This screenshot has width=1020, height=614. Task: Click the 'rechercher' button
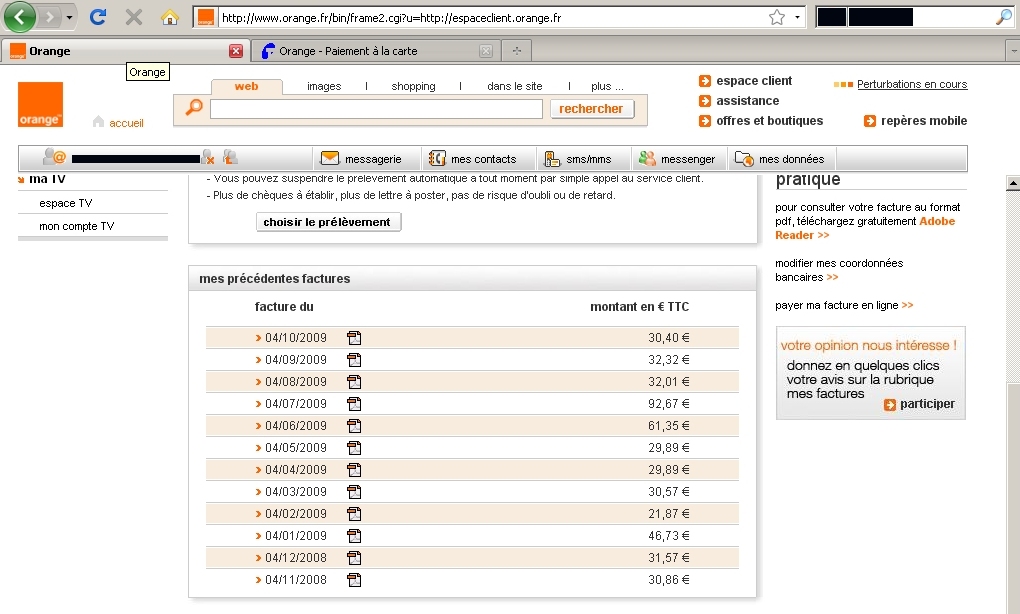point(591,109)
